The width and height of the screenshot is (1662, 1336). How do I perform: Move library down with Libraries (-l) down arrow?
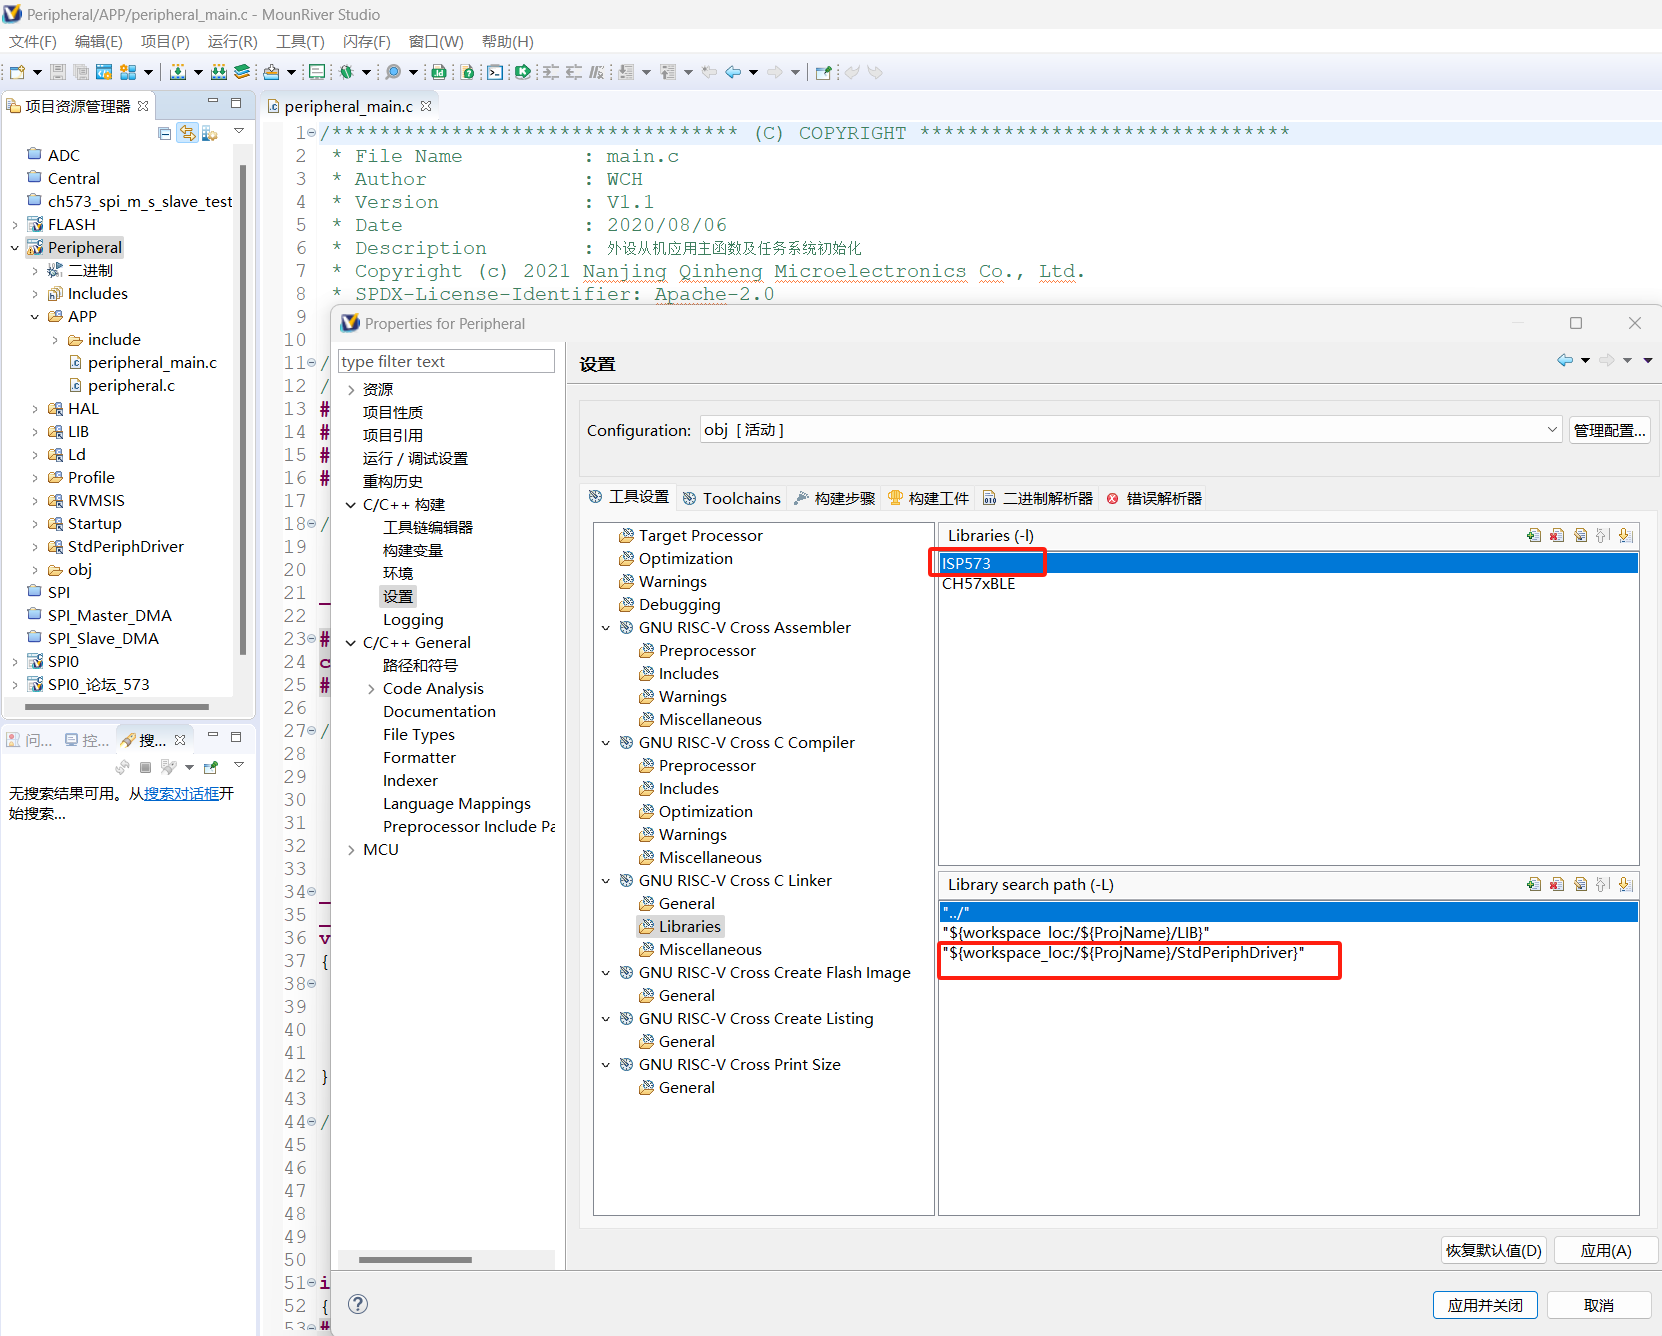pyautogui.click(x=1626, y=536)
